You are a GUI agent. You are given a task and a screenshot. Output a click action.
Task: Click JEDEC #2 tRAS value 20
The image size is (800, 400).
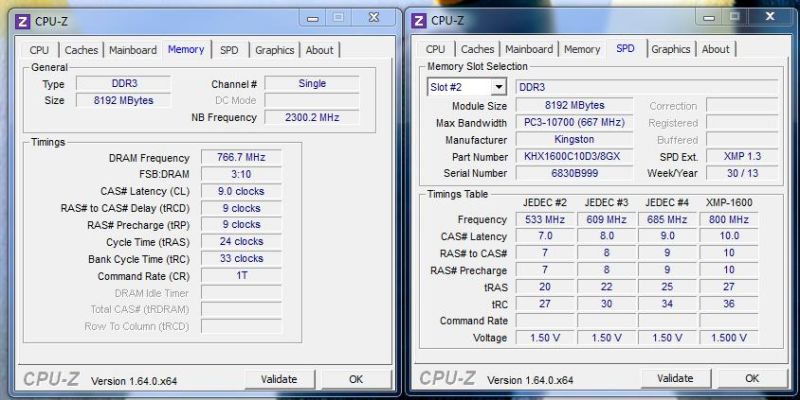545,287
